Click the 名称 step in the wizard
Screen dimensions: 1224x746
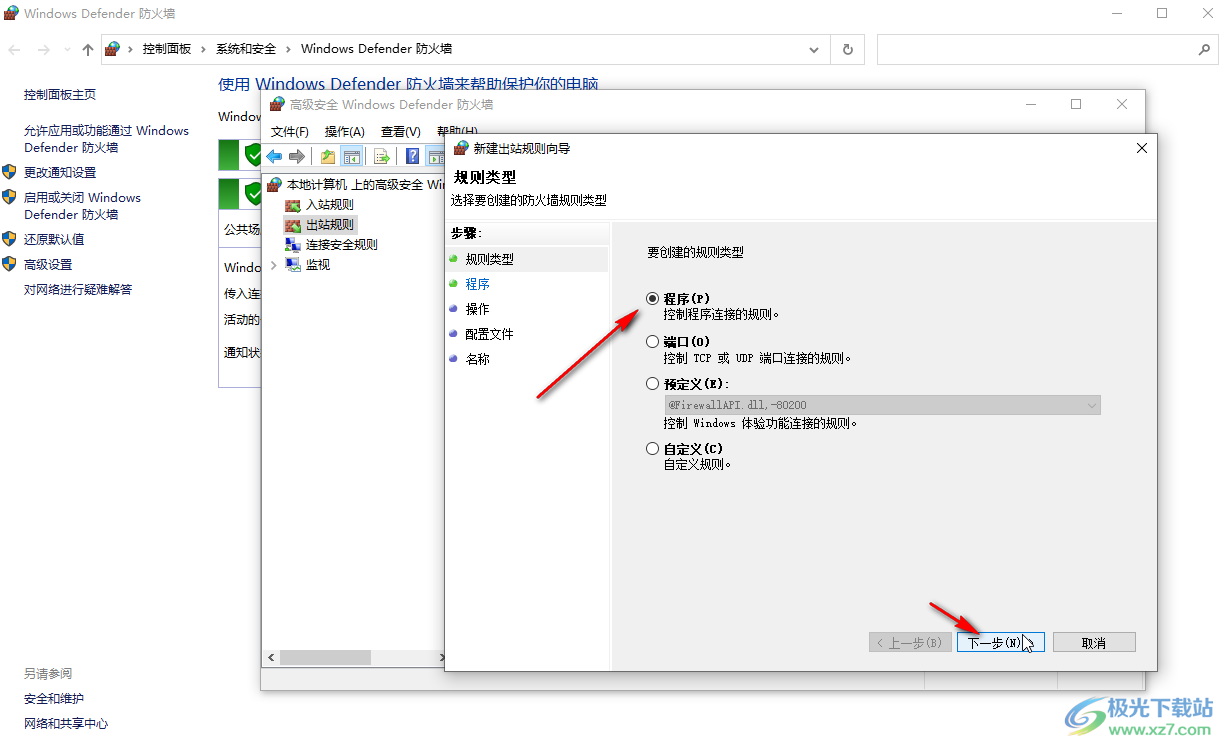click(x=477, y=359)
